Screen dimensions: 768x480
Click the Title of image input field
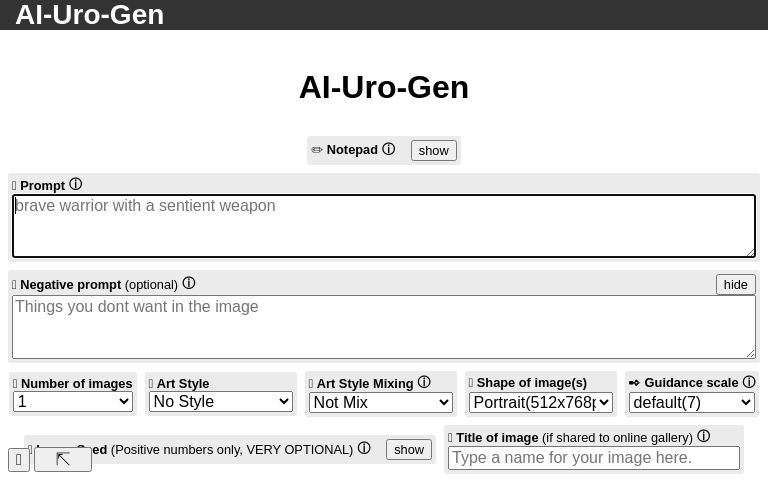coord(593,458)
